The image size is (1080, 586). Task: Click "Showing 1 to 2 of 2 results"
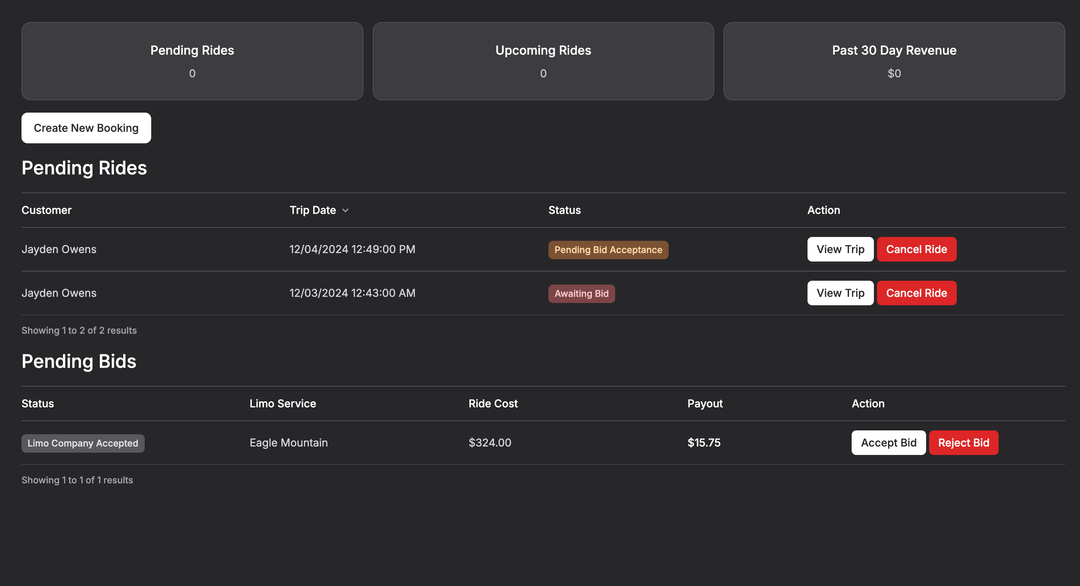pos(79,331)
